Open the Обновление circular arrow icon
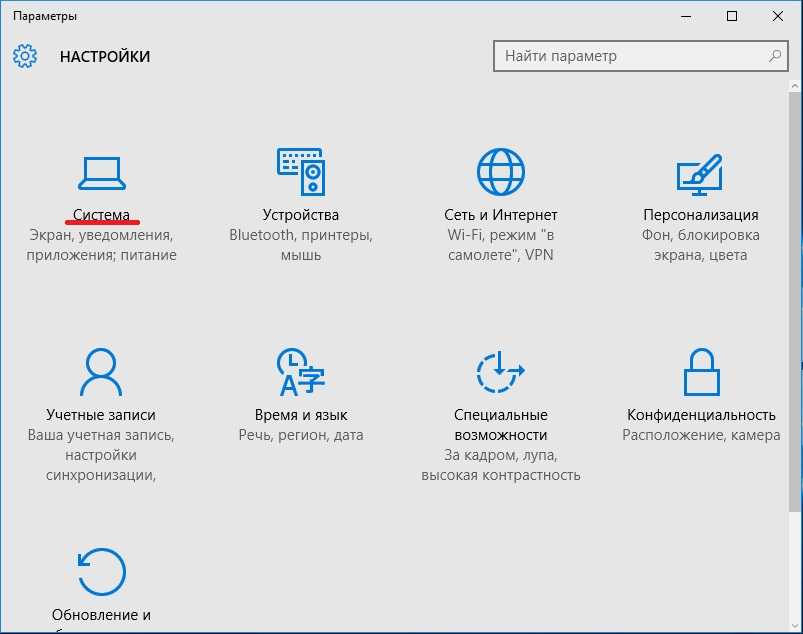Viewport: 803px width, 634px height. 101,572
